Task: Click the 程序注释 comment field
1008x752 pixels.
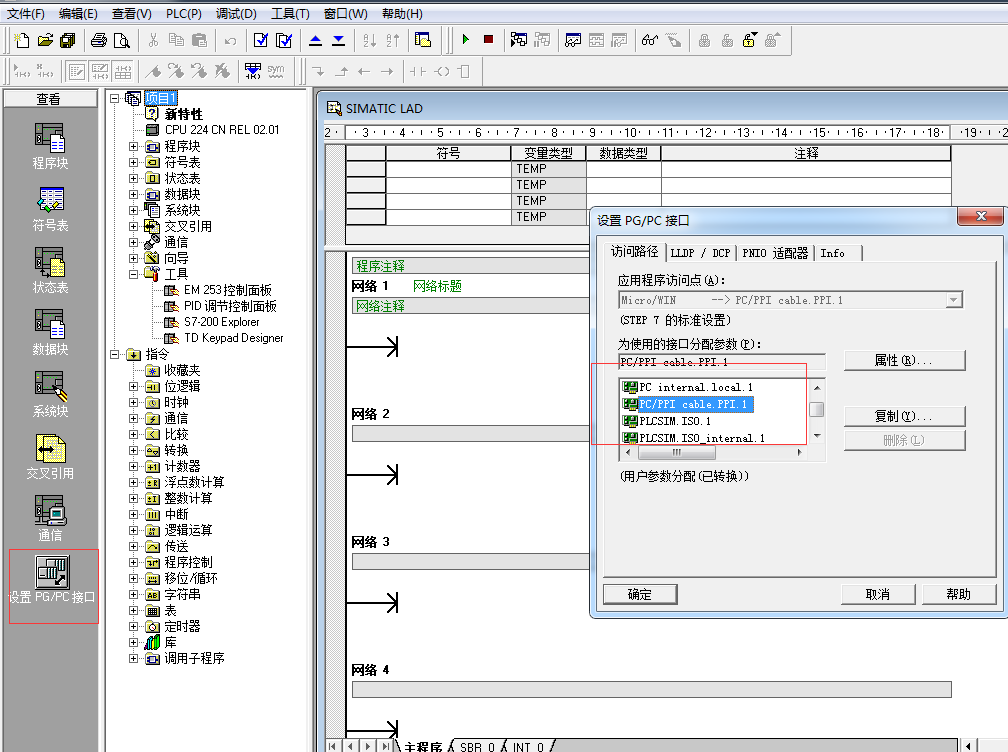Action: click(471, 266)
